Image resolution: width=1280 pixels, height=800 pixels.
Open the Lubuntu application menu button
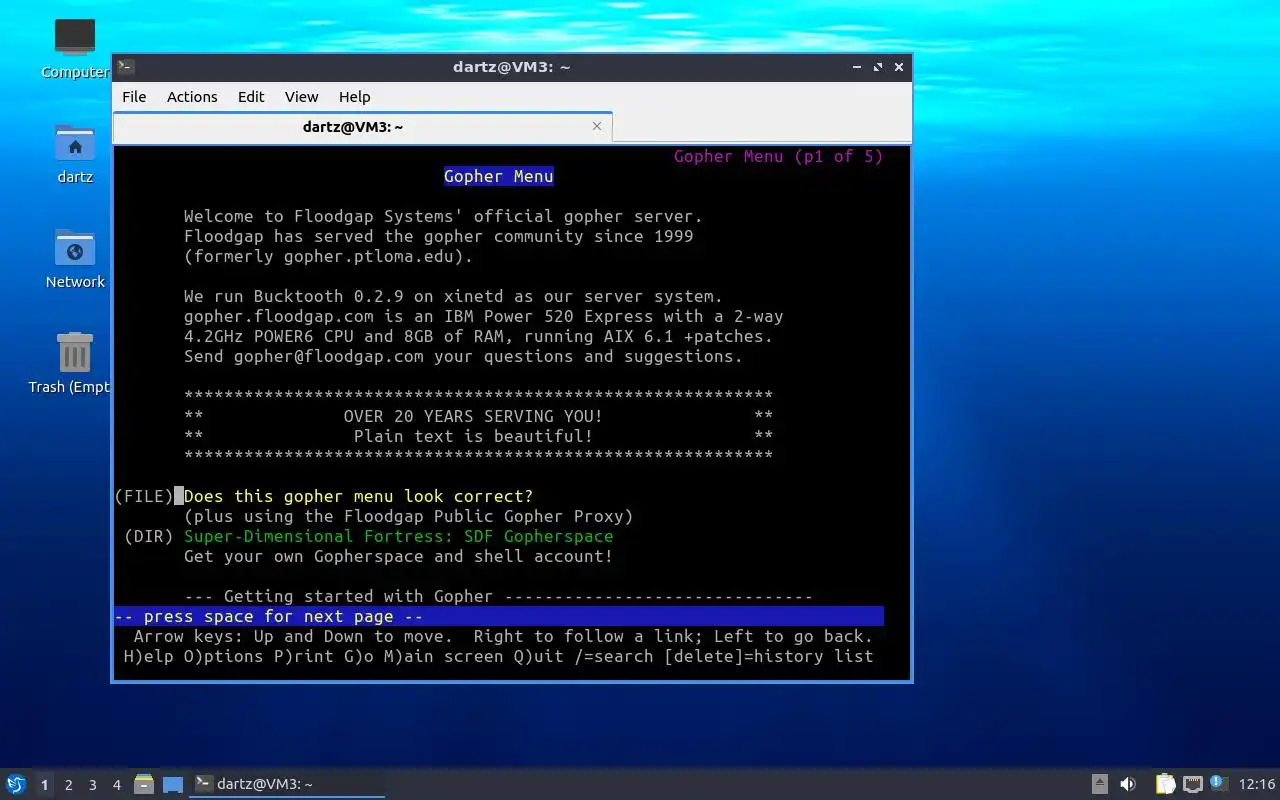coord(16,784)
